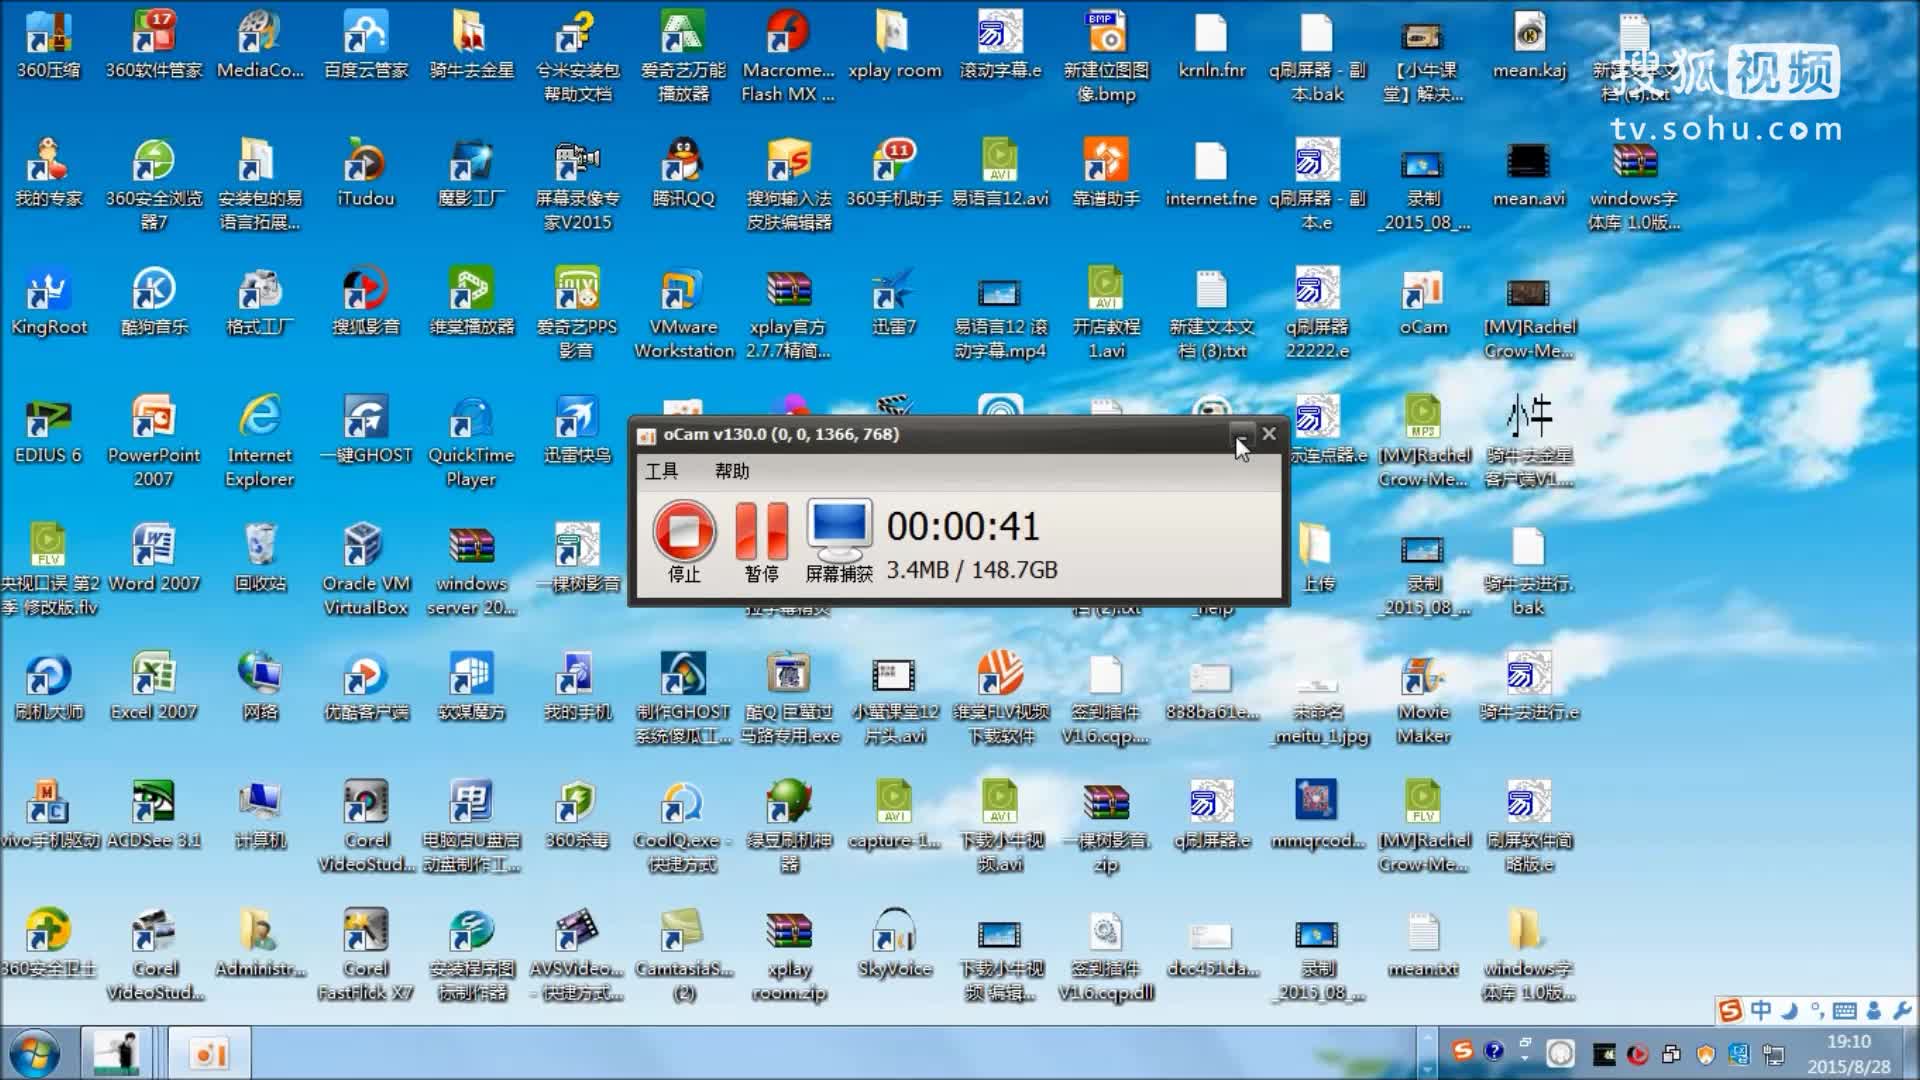Toggle Sogou 中 Chinese input mode

click(x=1761, y=1010)
